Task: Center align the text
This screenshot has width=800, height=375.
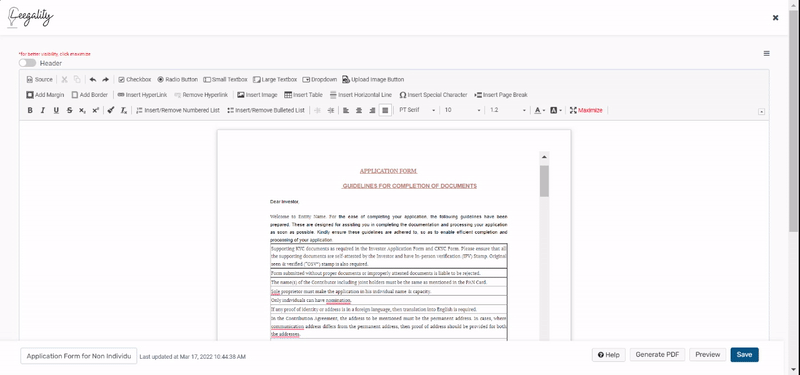Action: pos(359,110)
